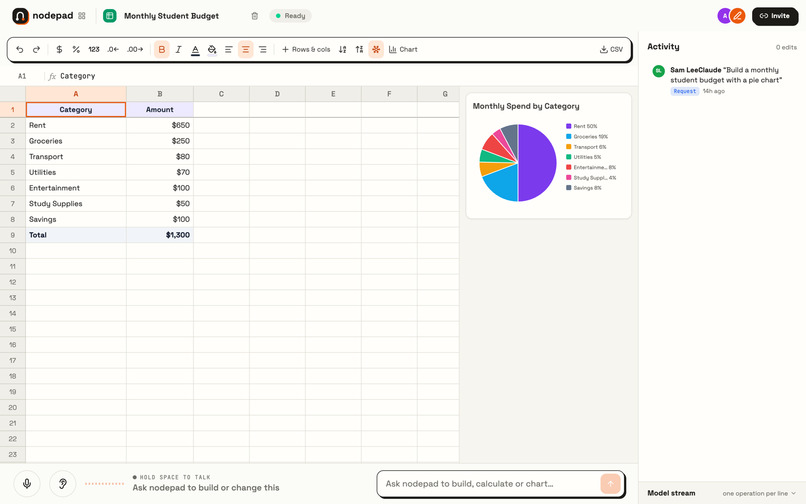Toggle the orange snowflake freeze button
The height and width of the screenshot is (504, 806).
click(376, 49)
